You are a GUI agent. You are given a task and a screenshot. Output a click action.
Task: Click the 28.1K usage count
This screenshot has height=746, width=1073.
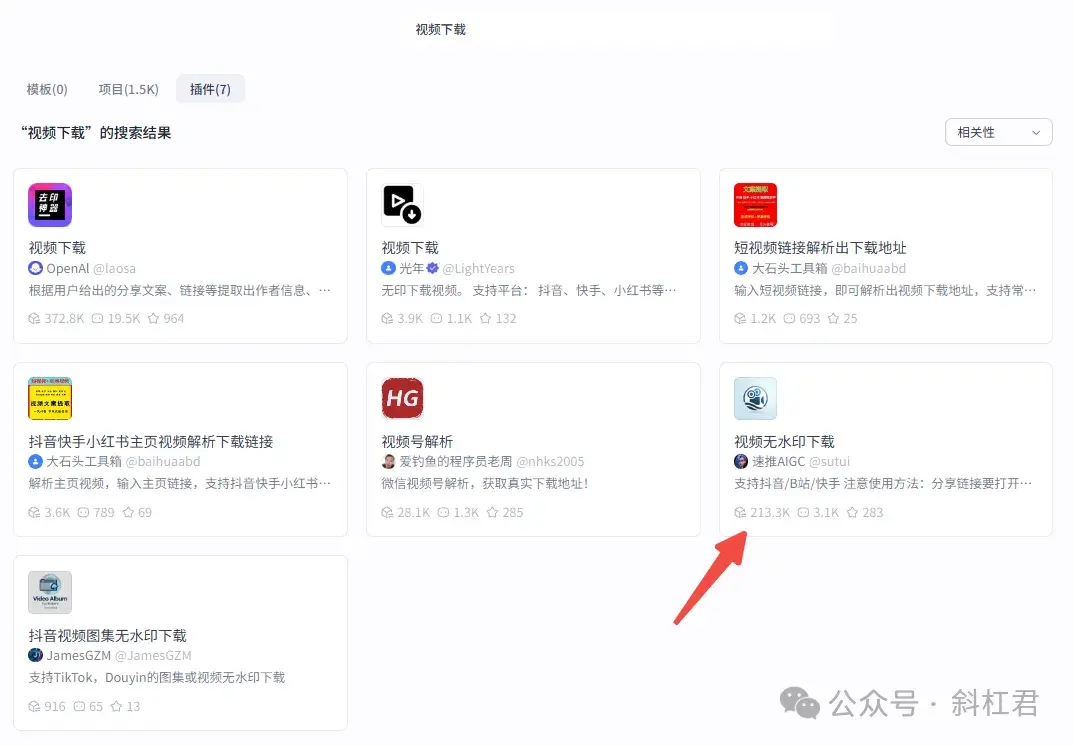(x=413, y=512)
